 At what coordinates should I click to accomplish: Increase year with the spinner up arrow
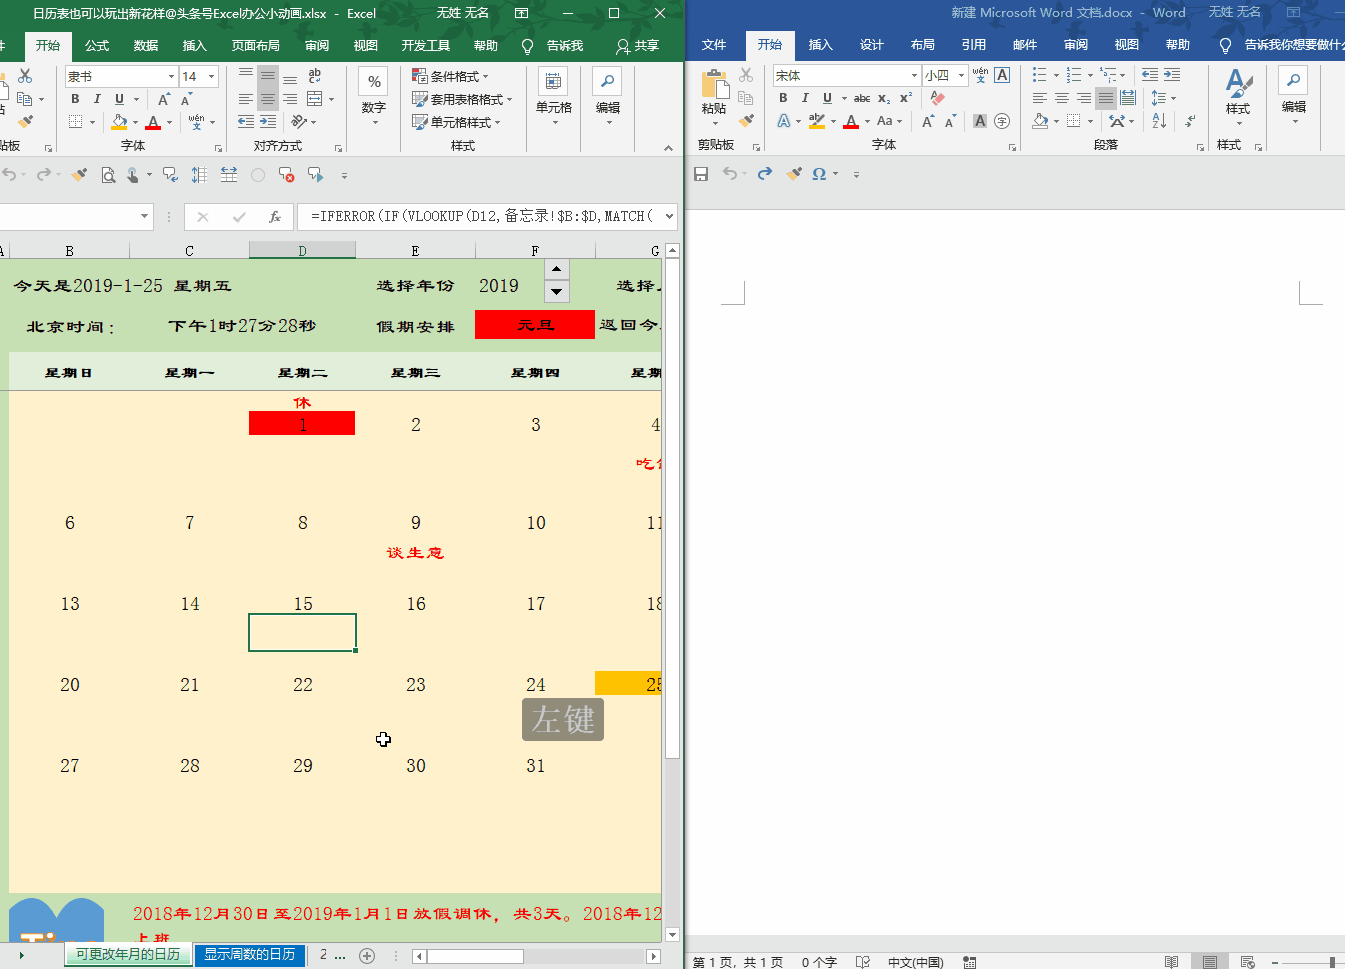click(x=557, y=270)
